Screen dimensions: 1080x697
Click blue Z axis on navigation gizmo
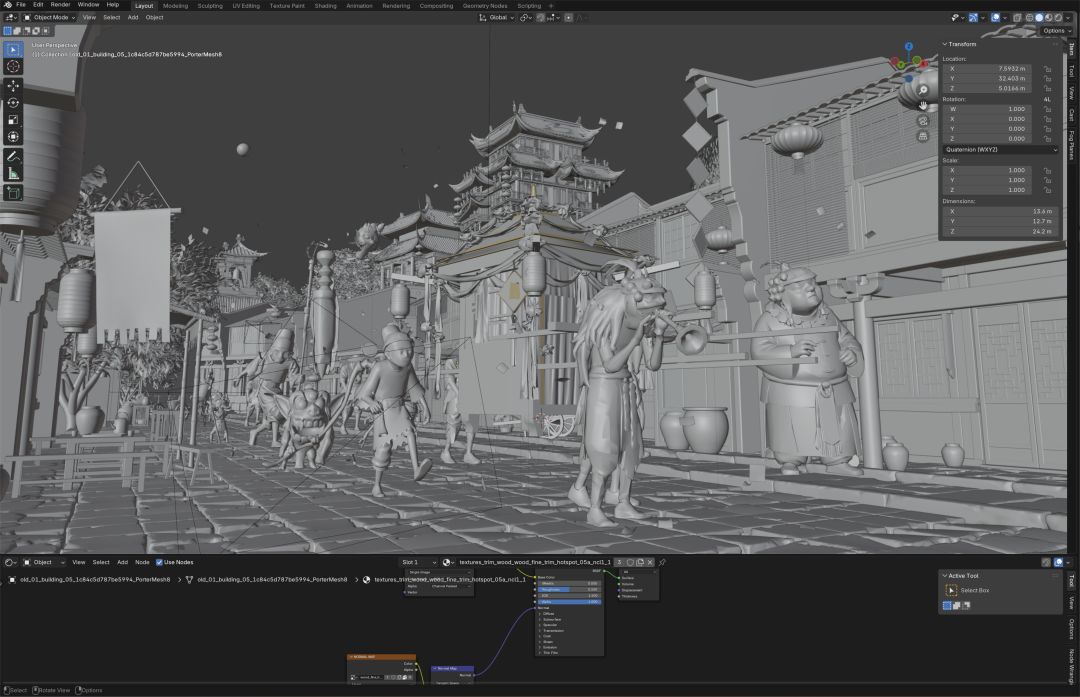[x=908, y=47]
